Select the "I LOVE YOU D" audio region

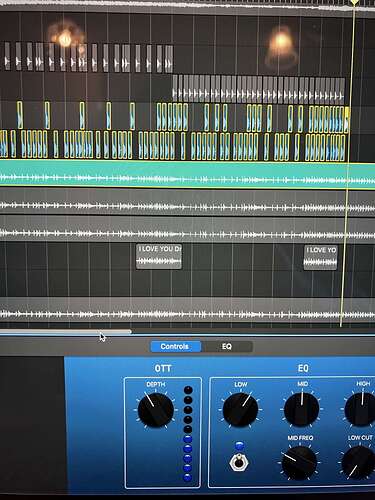click(159, 256)
